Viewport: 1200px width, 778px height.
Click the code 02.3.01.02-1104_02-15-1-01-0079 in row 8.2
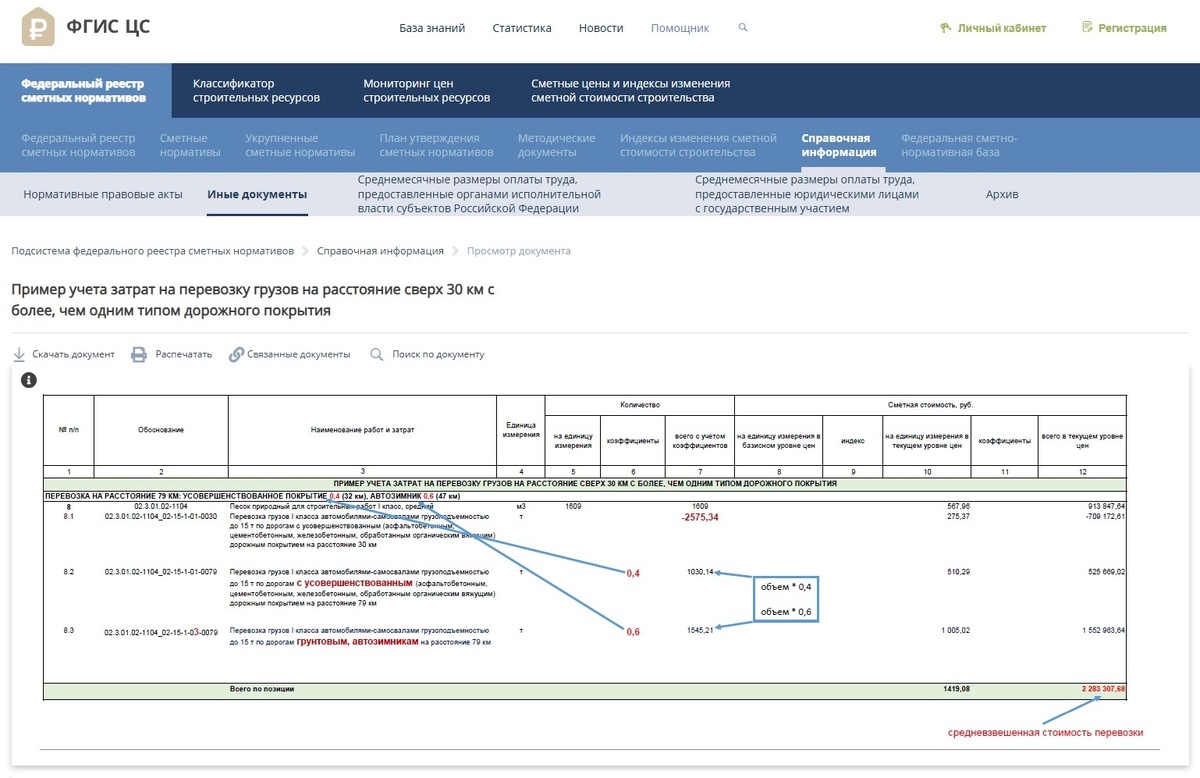161,572
